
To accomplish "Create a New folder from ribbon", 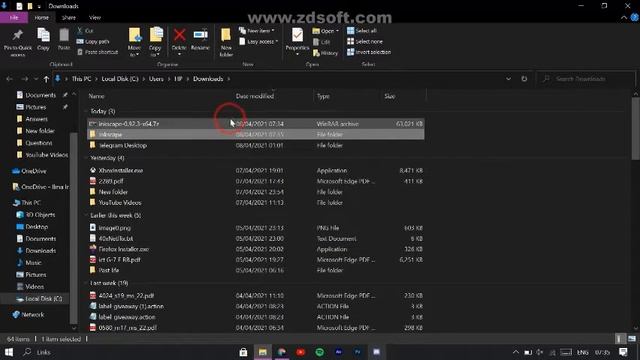I will pyautogui.click(x=226, y=42).
